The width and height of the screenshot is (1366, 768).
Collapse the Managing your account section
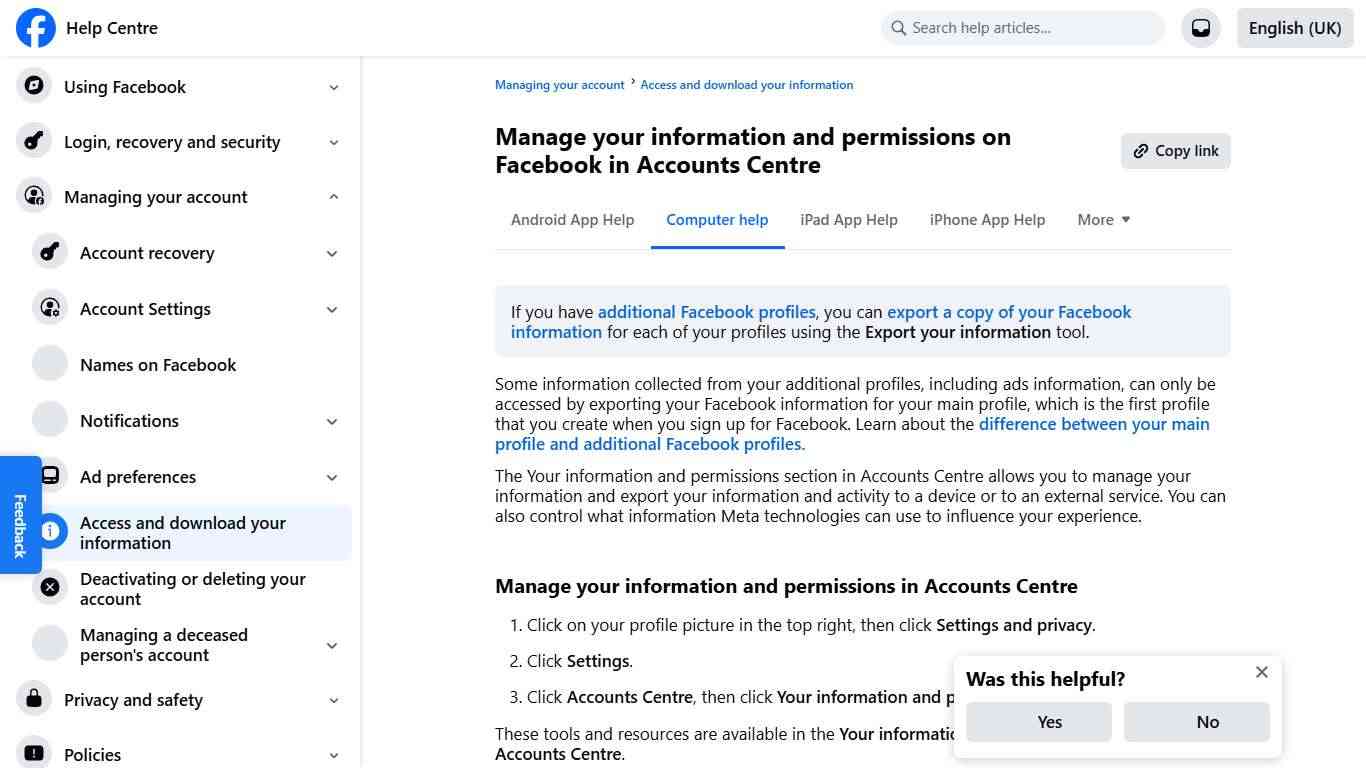pyautogui.click(x=333, y=196)
